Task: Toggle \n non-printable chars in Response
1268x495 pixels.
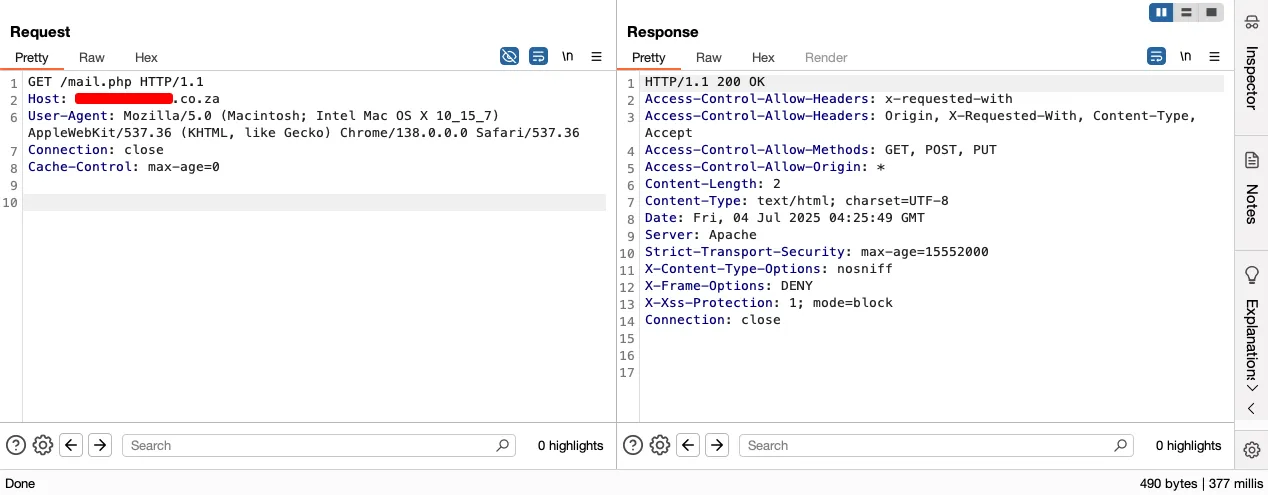Action: point(1185,56)
